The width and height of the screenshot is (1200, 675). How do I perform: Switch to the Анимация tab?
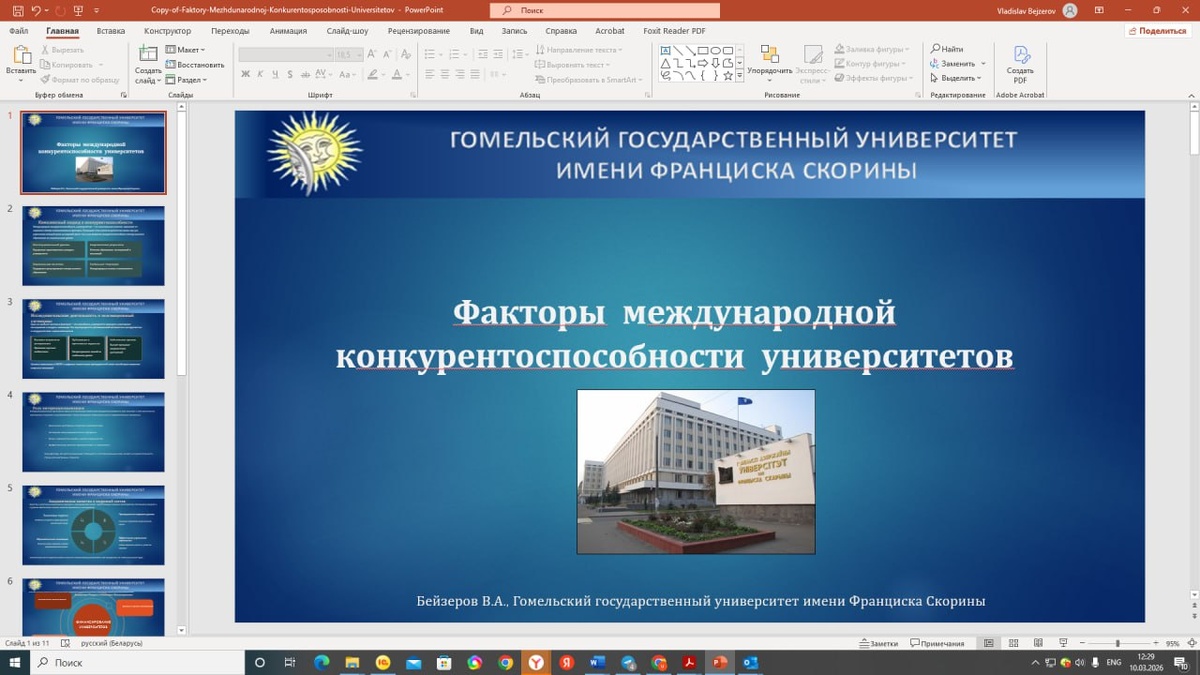pyautogui.click(x=288, y=31)
